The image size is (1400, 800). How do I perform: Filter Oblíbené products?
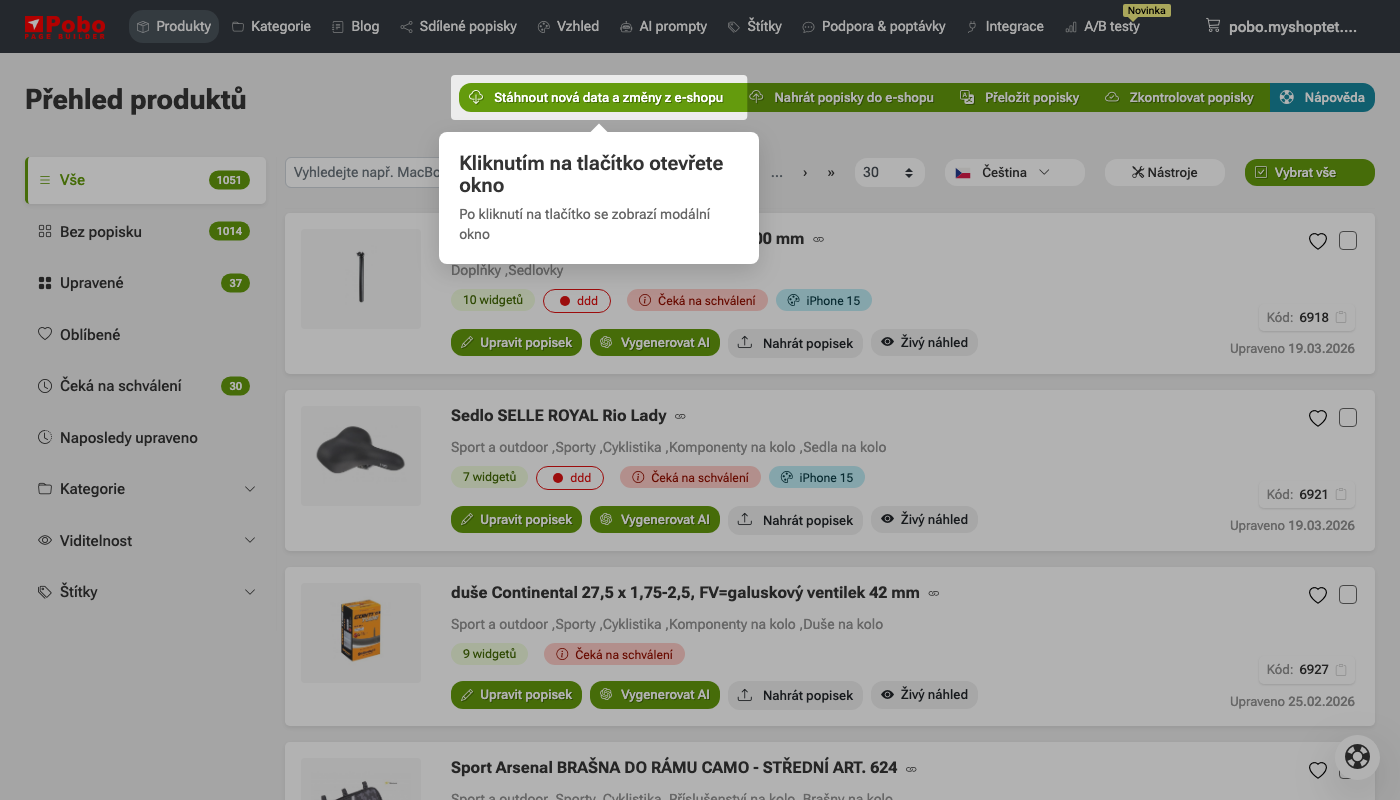(146, 334)
